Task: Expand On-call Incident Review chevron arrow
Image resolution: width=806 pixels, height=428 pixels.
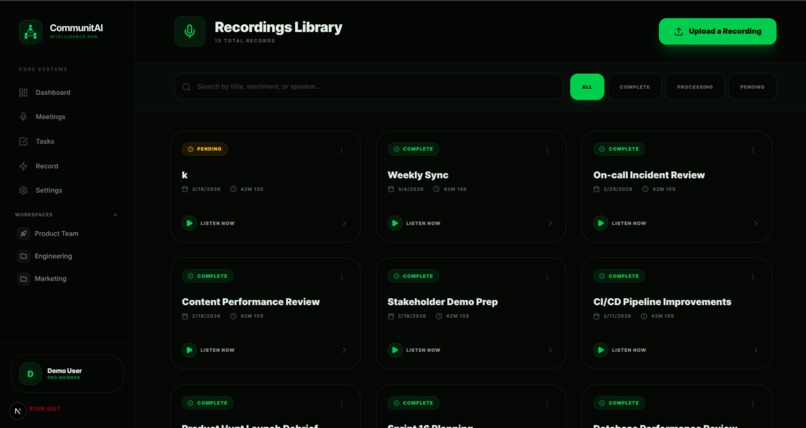Action: (x=755, y=224)
